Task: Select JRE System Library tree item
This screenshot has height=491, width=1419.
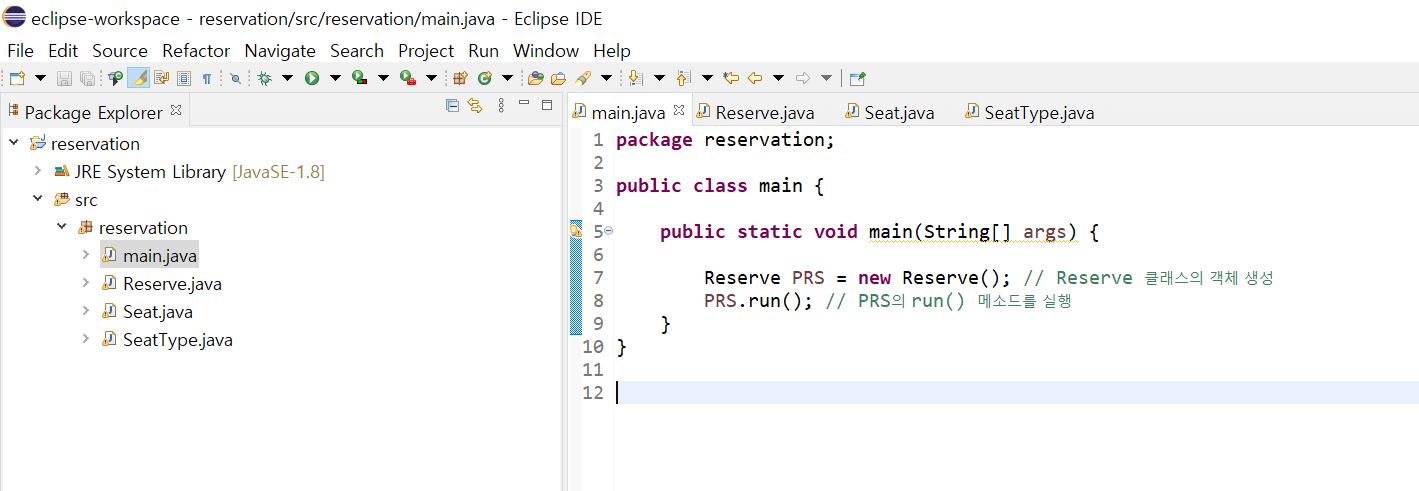Action: click(189, 172)
